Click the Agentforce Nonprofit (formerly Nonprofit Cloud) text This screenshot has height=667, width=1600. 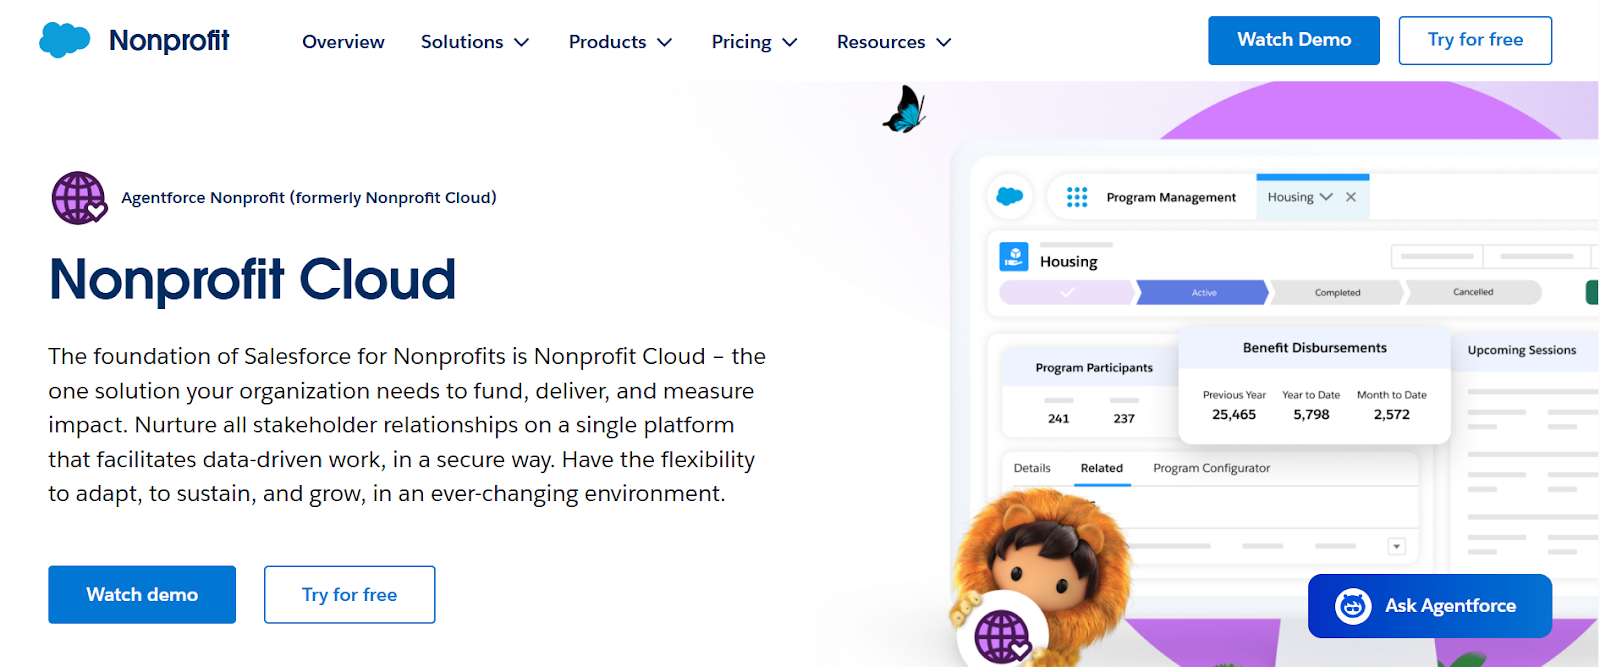point(309,198)
